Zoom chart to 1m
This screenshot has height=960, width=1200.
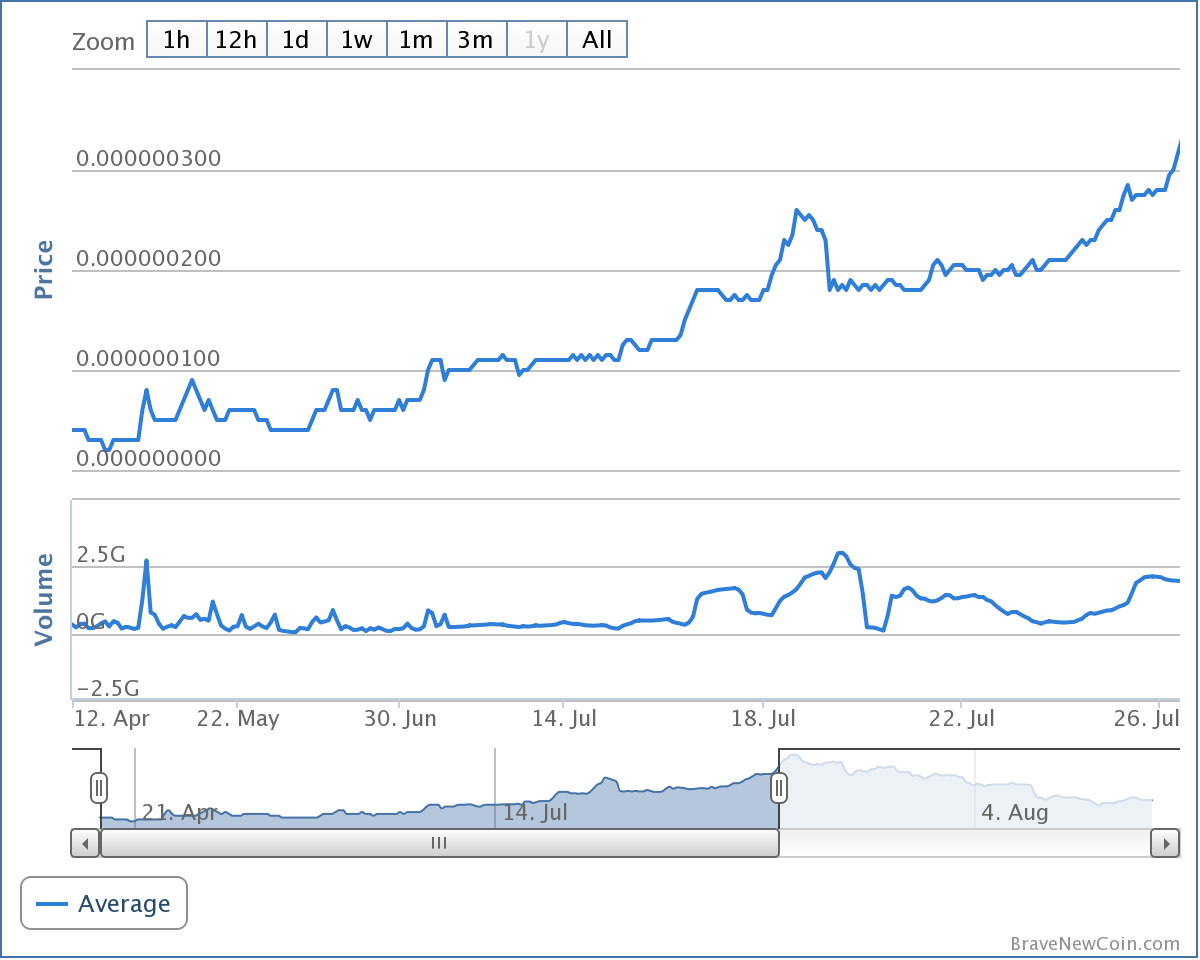416,40
